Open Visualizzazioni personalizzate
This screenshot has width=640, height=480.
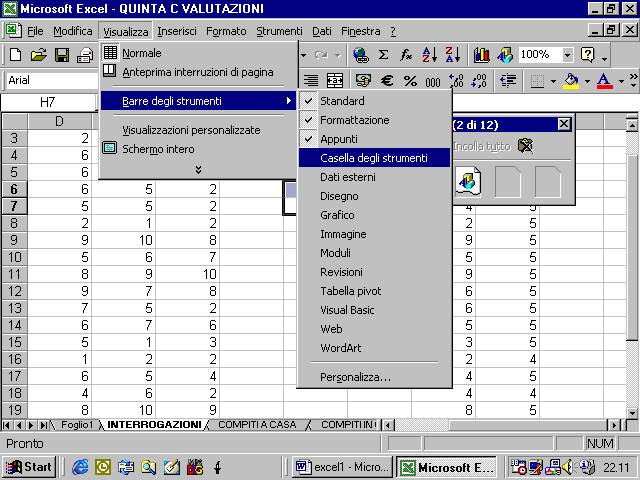[x=198, y=130]
